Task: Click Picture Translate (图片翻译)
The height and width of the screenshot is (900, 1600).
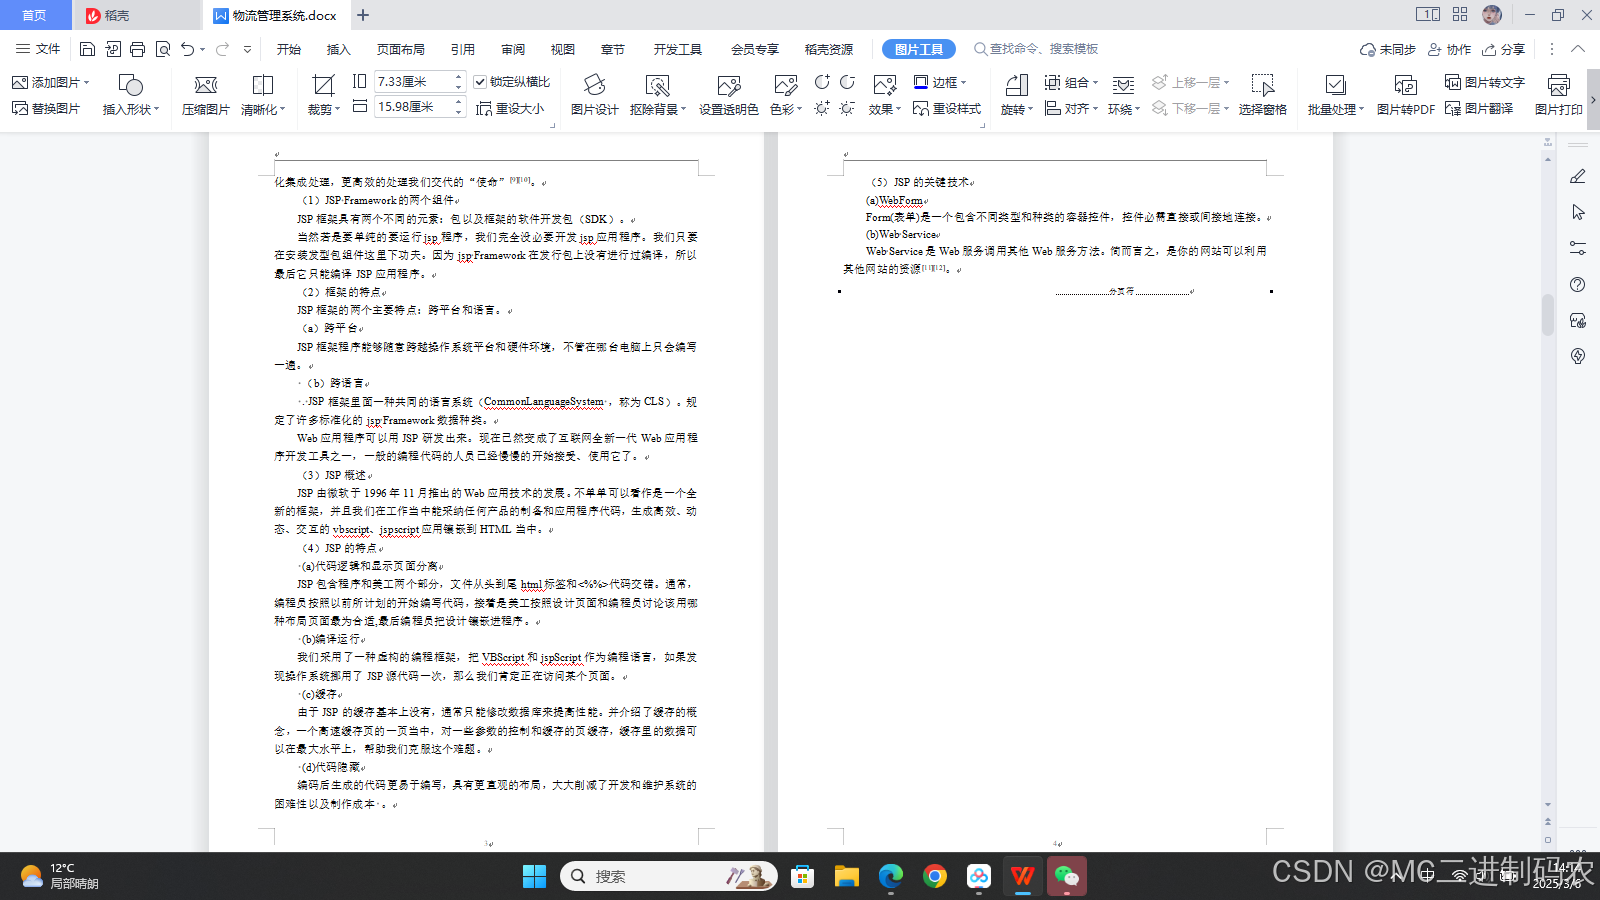Action: 1478,108
